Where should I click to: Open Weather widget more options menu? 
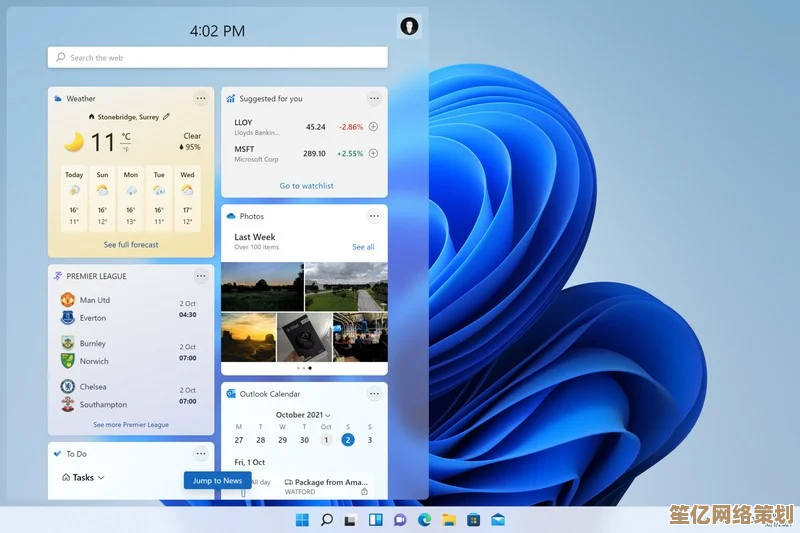(x=201, y=99)
